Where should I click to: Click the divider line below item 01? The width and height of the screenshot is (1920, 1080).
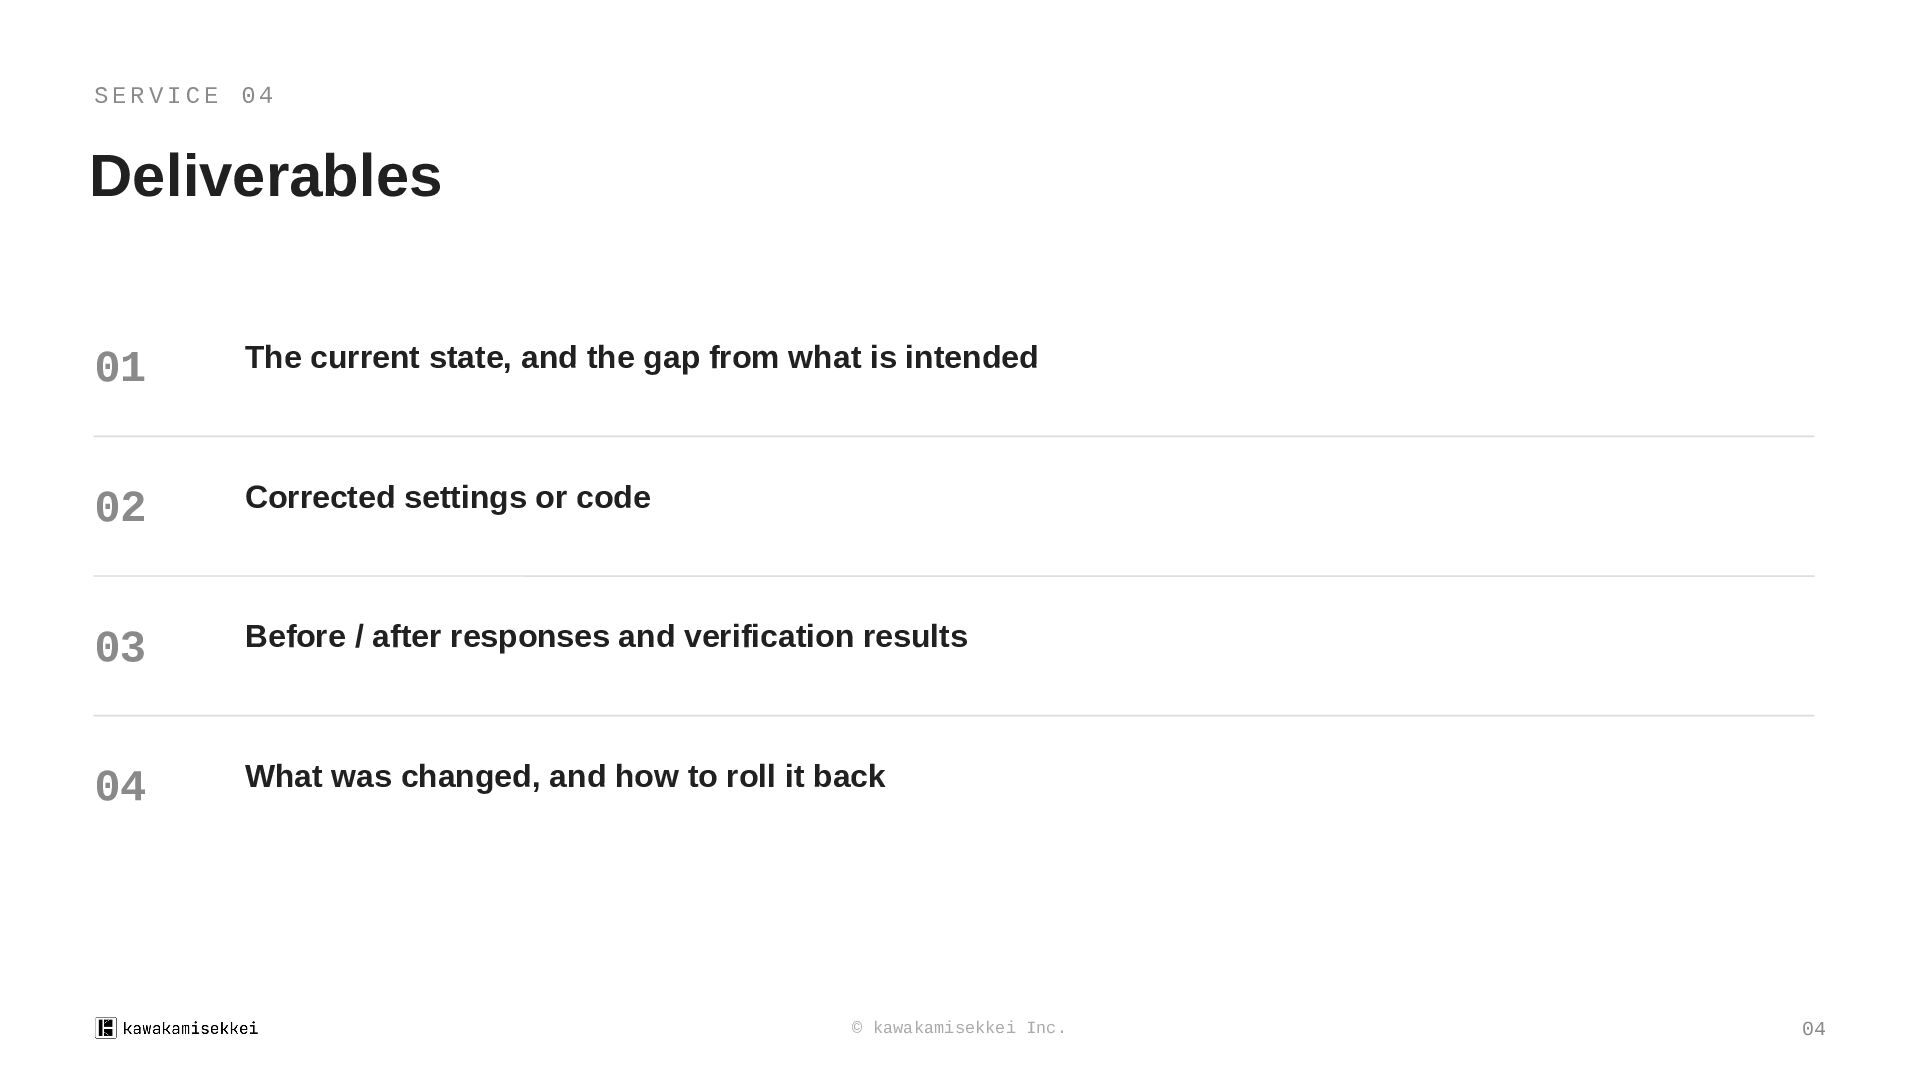[x=954, y=436]
